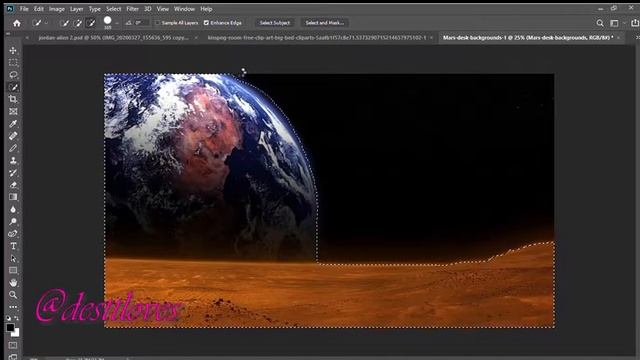Select the Move tool
This screenshot has width=640, height=360.
[x=13, y=50]
